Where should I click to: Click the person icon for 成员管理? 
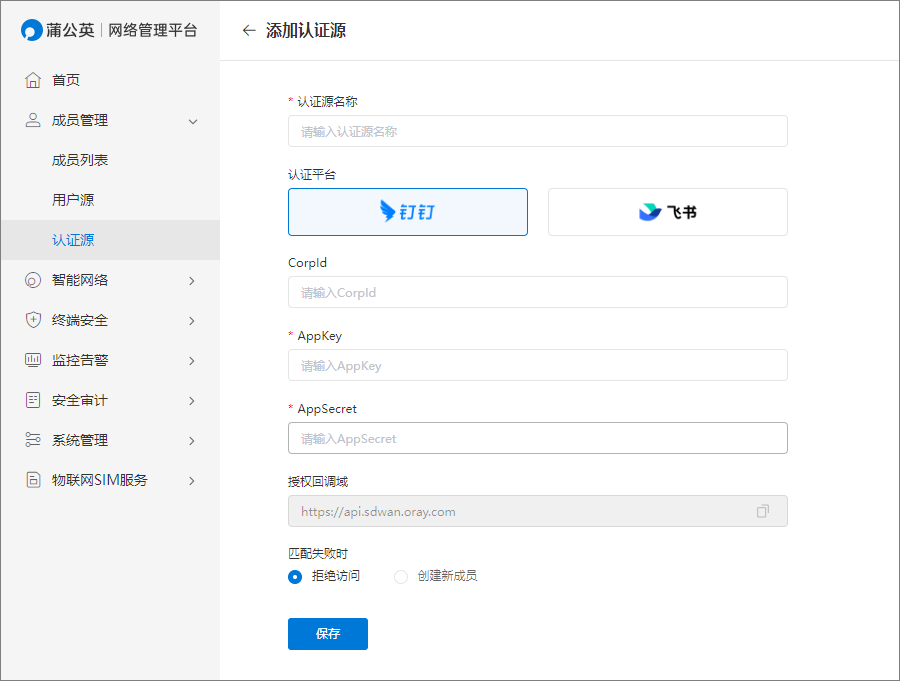tap(33, 120)
